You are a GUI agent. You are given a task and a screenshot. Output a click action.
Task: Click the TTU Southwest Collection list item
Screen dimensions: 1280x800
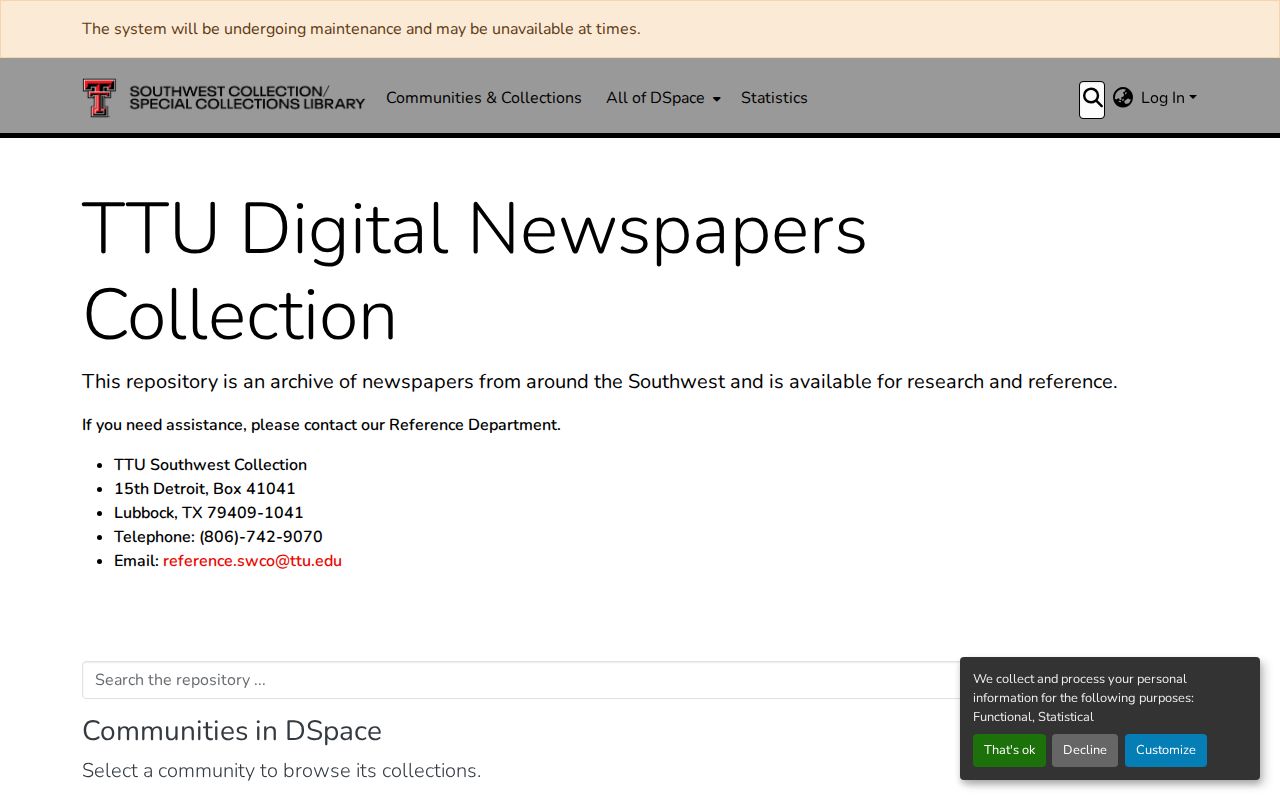click(x=210, y=465)
